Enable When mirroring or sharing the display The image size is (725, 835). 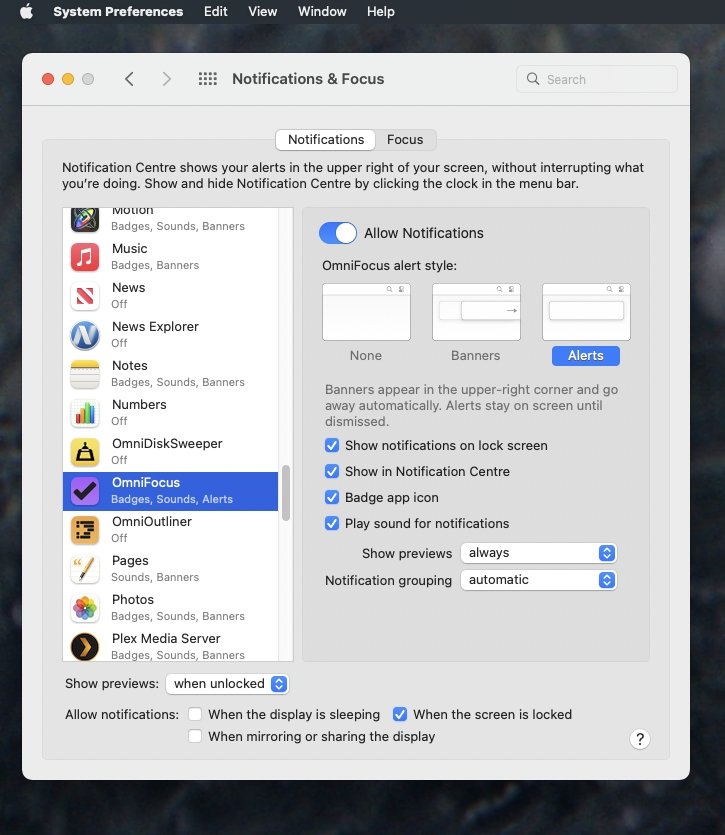(x=195, y=736)
